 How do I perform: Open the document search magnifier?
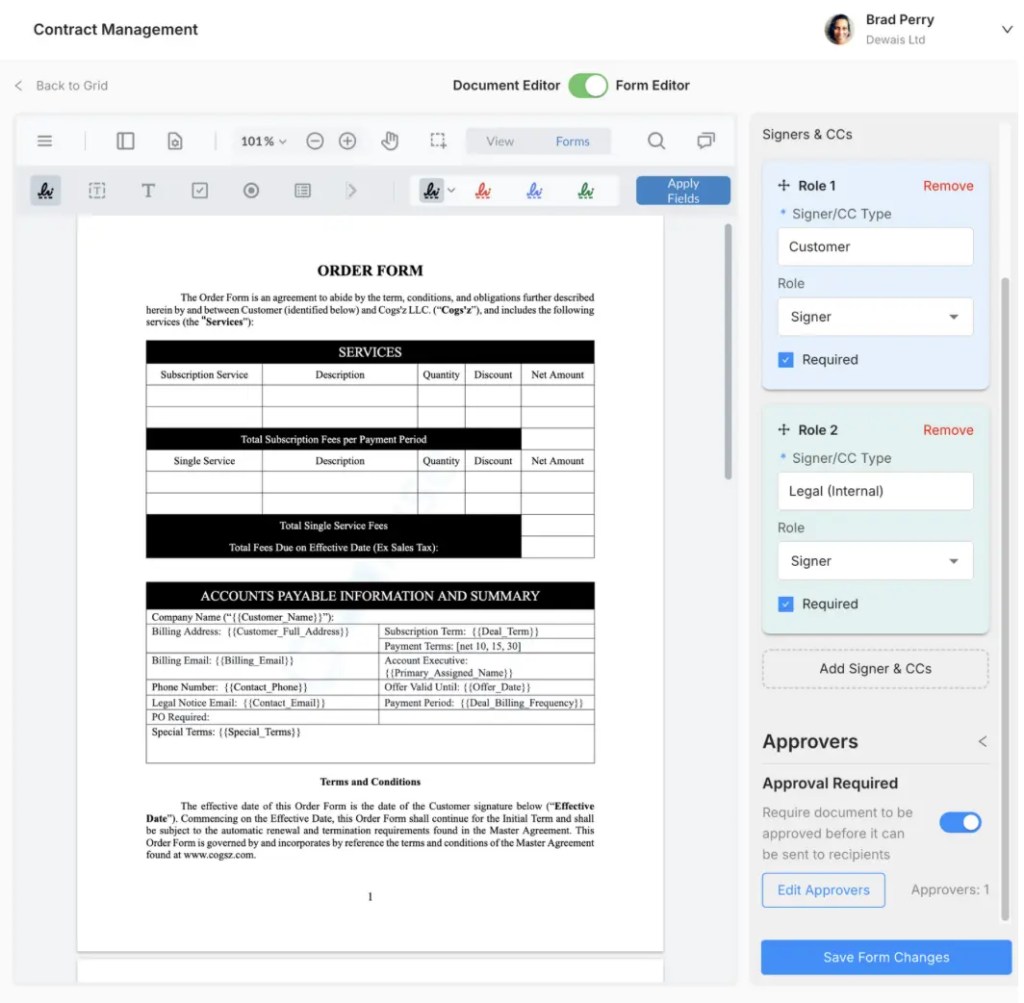click(656, 141)
